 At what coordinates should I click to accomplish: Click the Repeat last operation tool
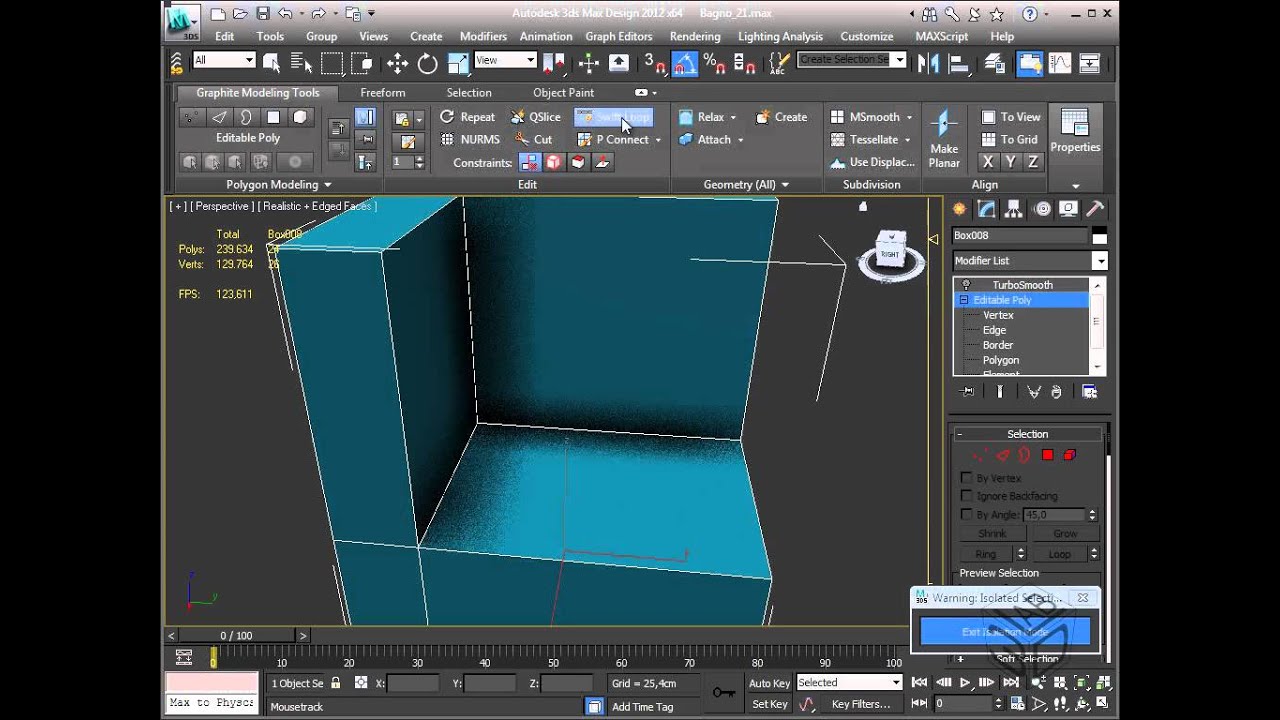(467, 117)
